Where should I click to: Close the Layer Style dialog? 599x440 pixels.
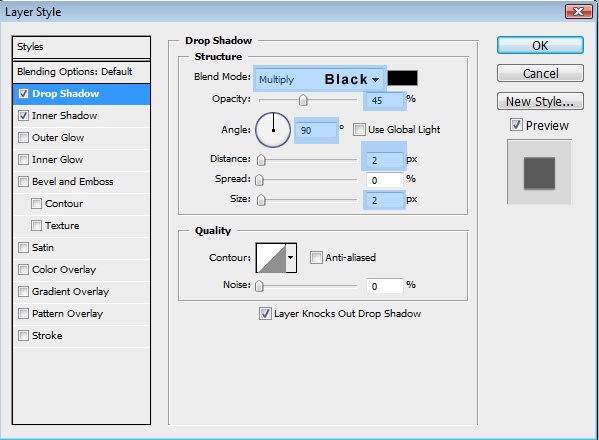(578, 12)
